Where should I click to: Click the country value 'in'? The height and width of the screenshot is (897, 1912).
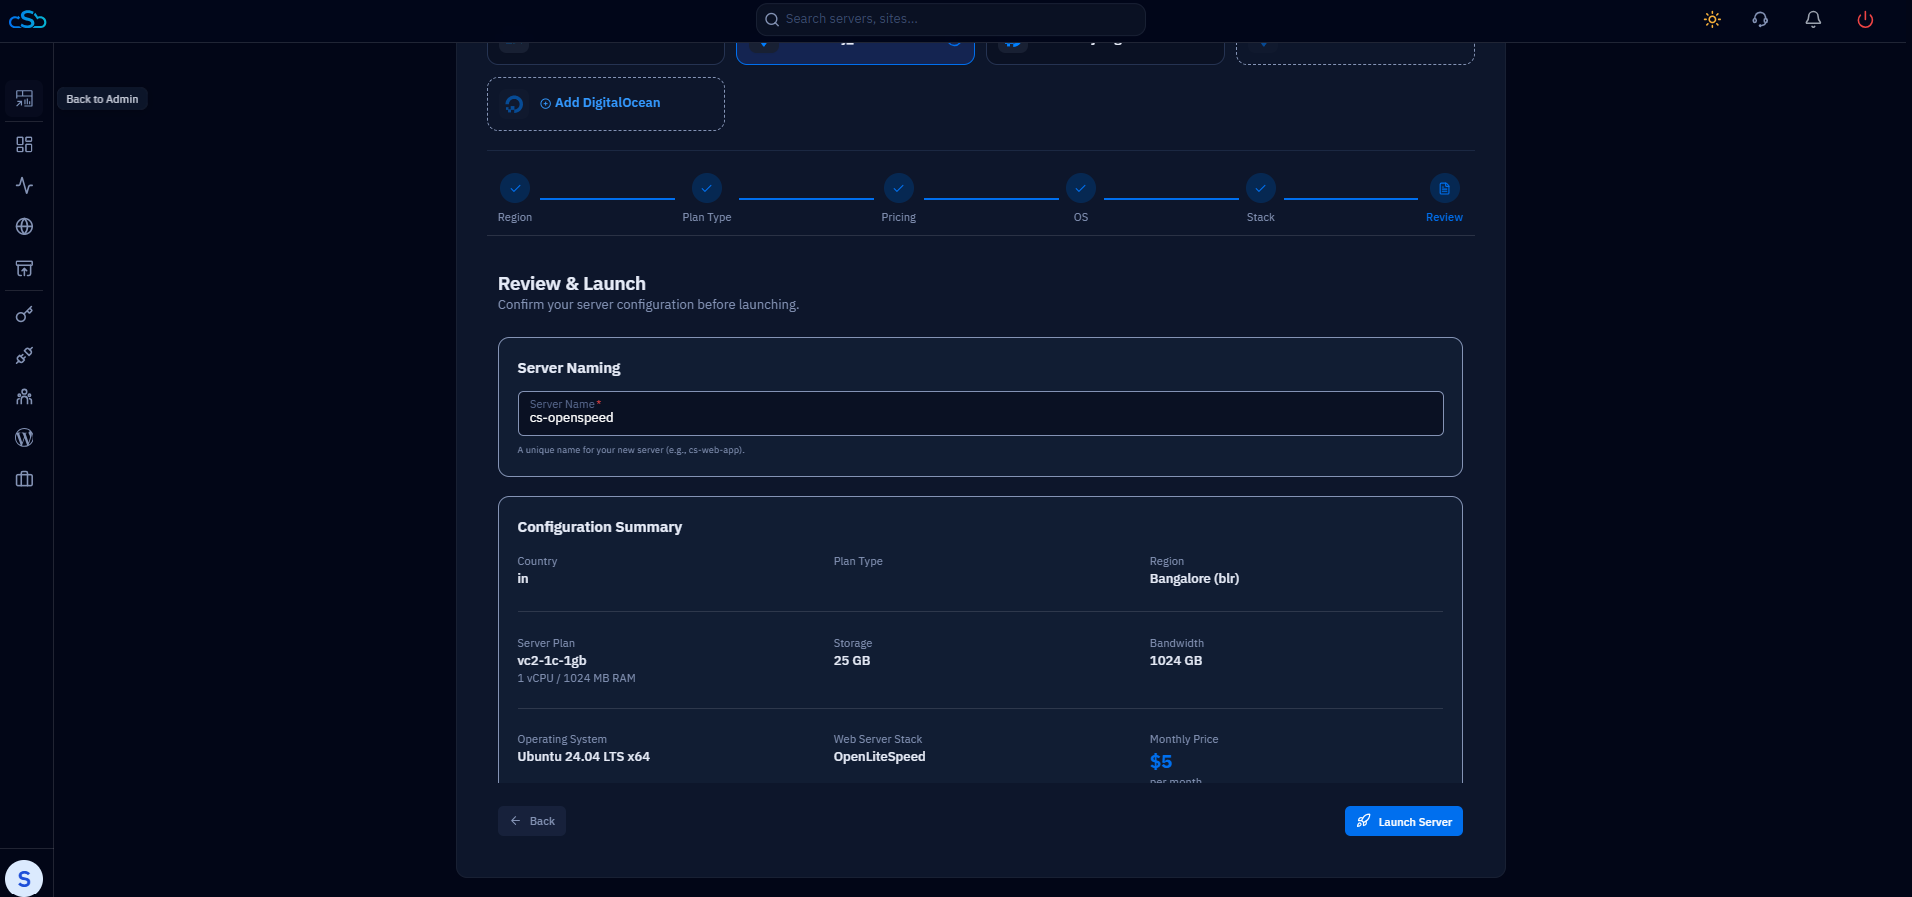click(523, 579)
